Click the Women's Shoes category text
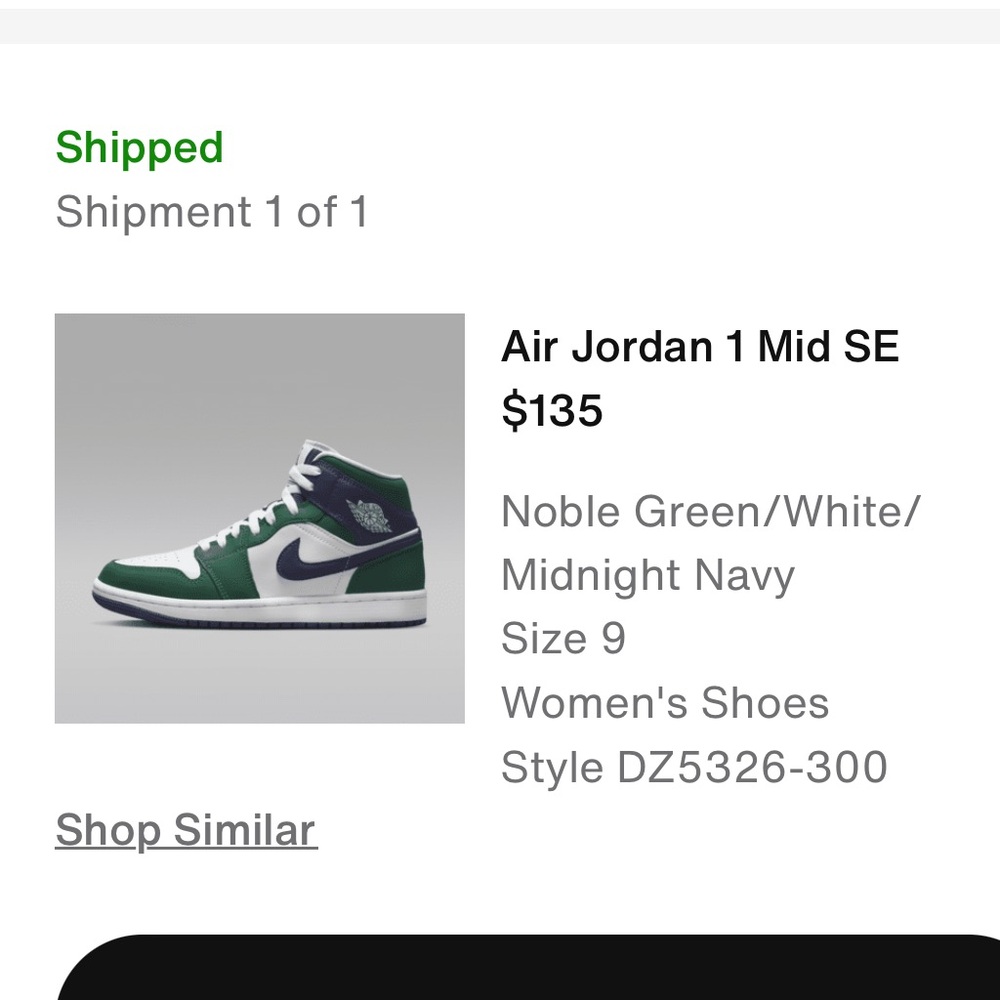 coord(665,702)
